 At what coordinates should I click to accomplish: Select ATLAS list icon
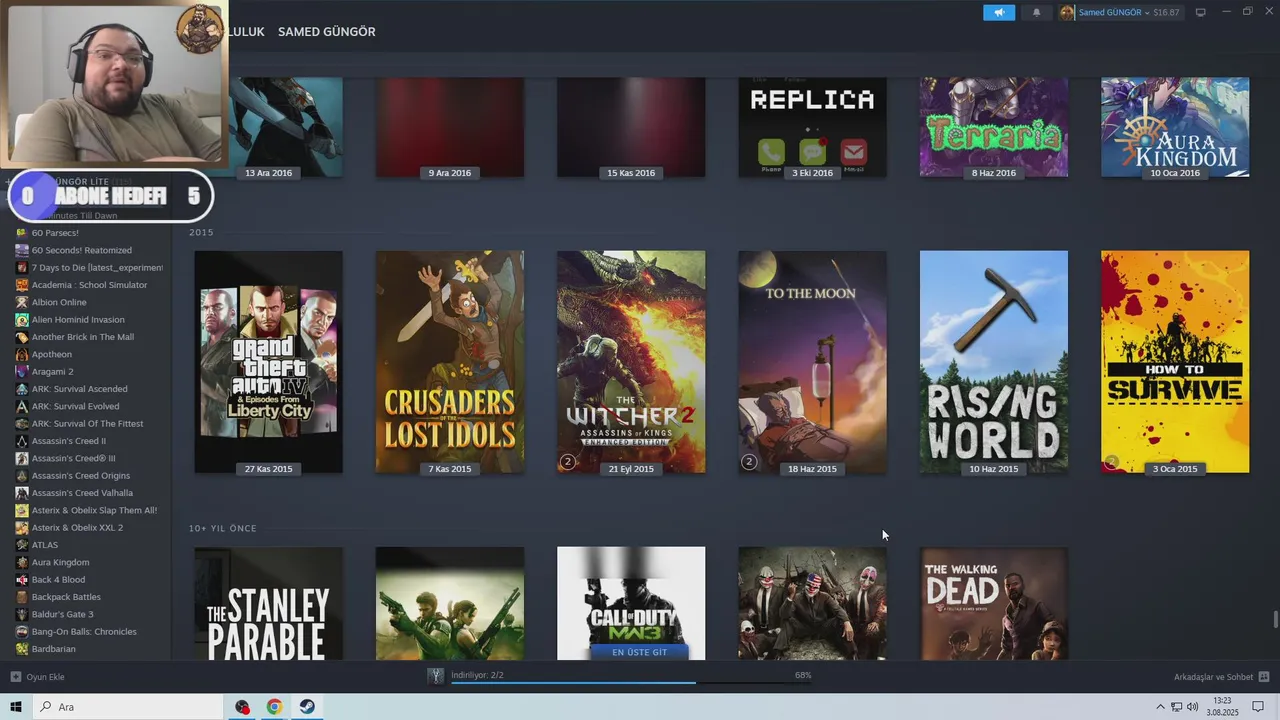(22, 545)
